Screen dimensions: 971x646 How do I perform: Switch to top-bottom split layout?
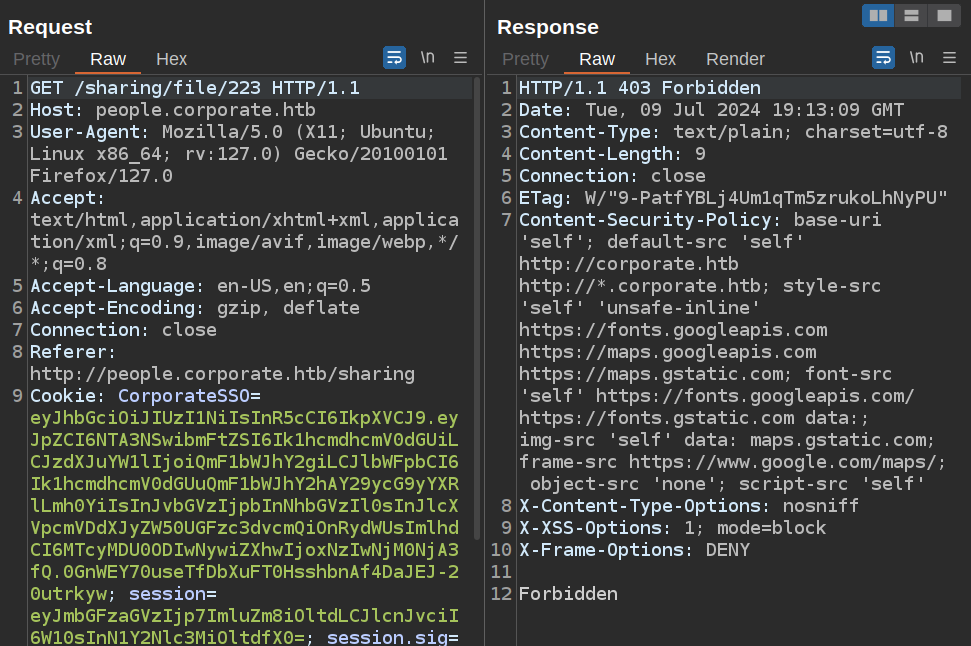(911, 15)
